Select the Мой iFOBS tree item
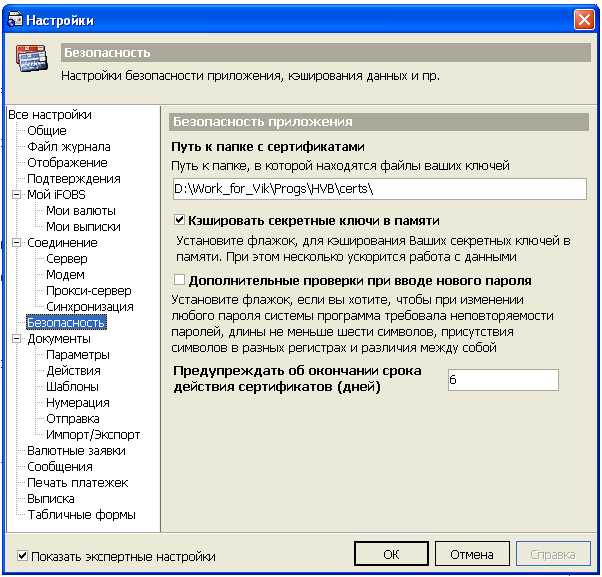Viewport: 602px width, 577px height. pos(56,195)
